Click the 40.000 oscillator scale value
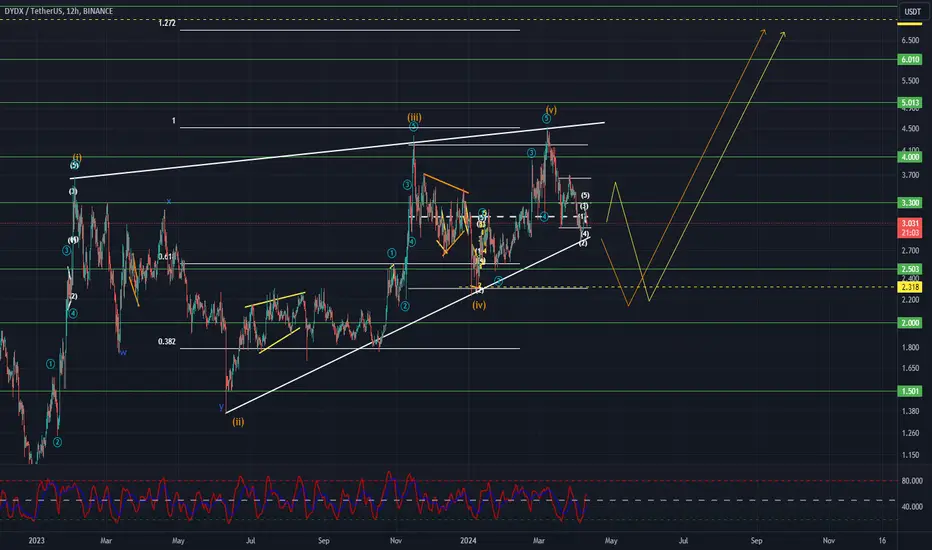The height and width of the screenshot is (550, 932). click(912, 507)
